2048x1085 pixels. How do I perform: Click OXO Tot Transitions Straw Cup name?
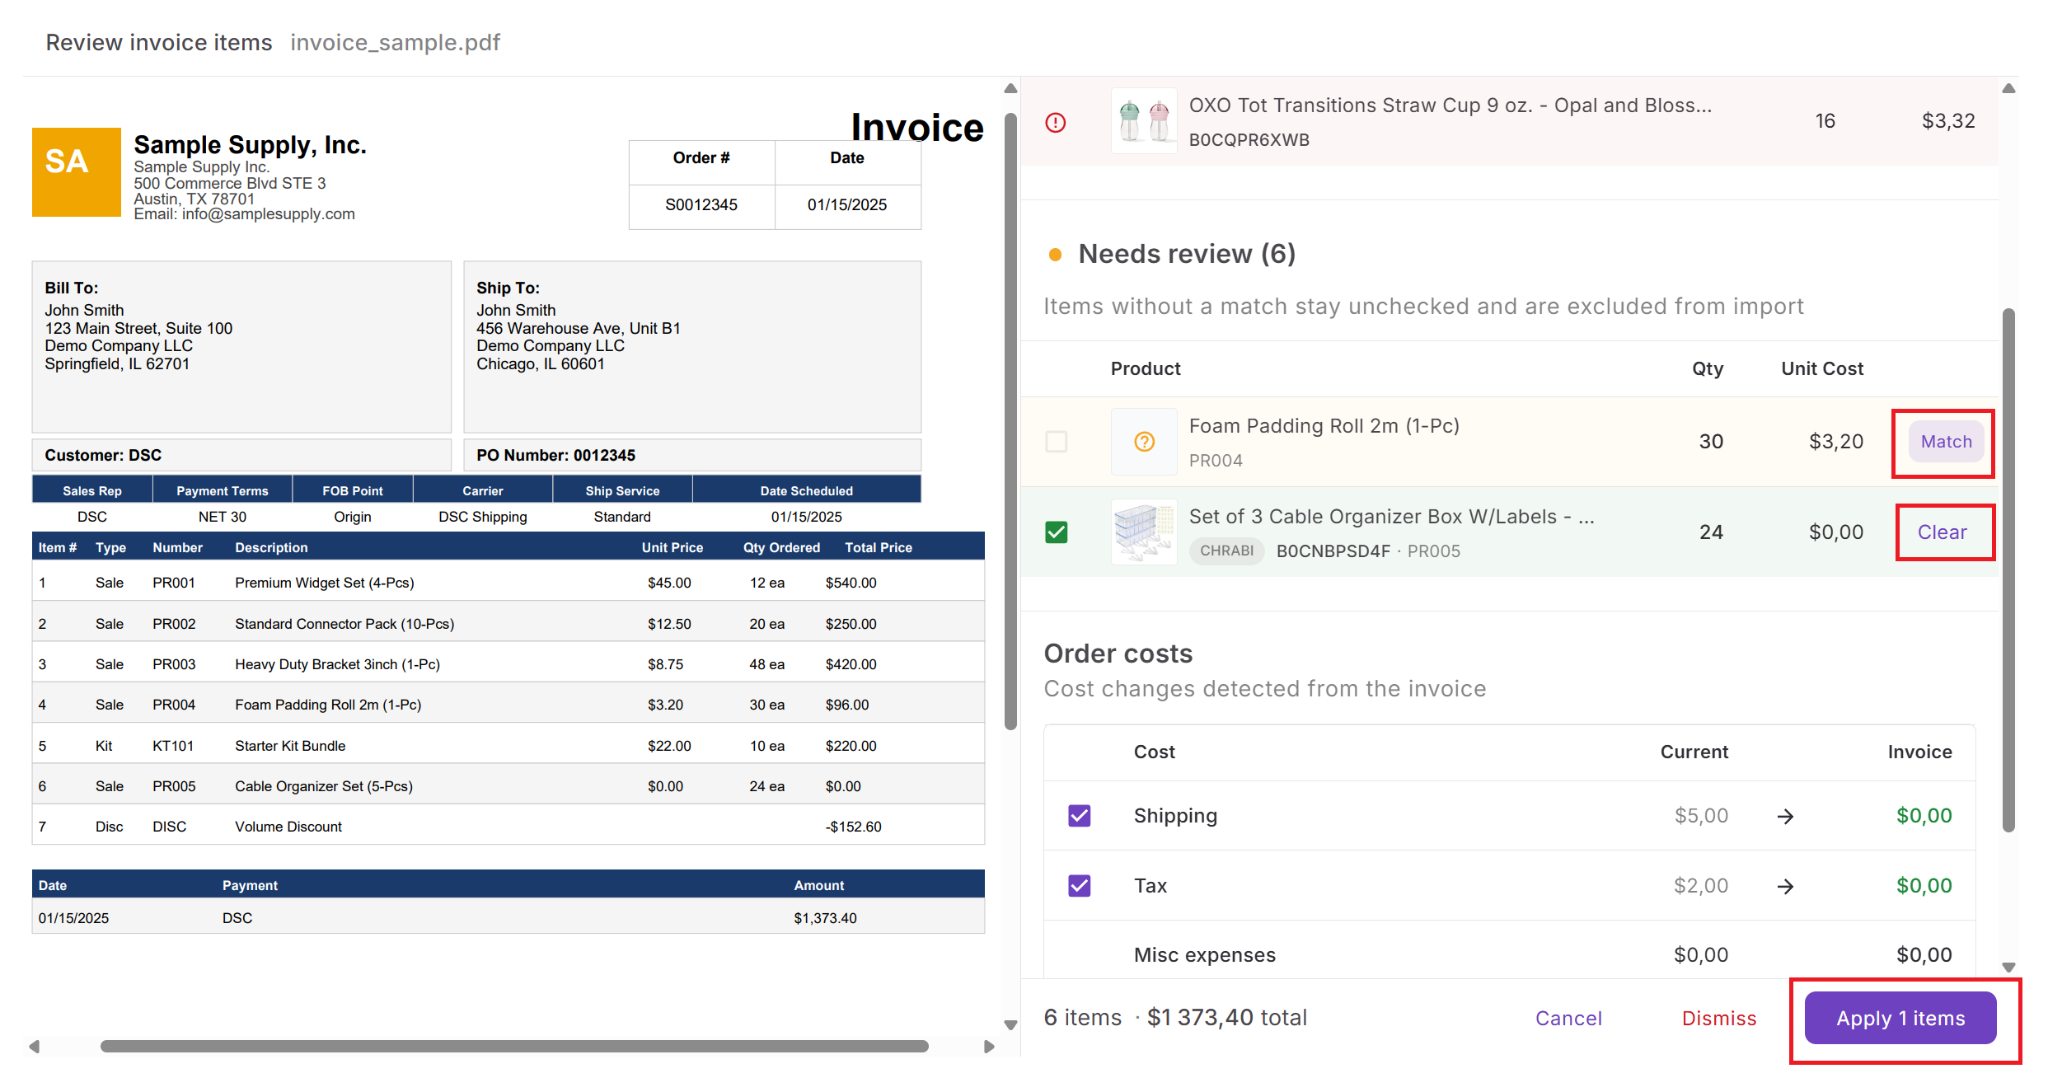coord(1450,105)
